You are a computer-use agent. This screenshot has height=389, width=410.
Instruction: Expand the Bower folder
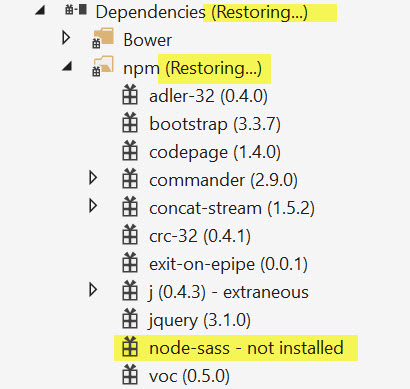(x=66, y=38)
